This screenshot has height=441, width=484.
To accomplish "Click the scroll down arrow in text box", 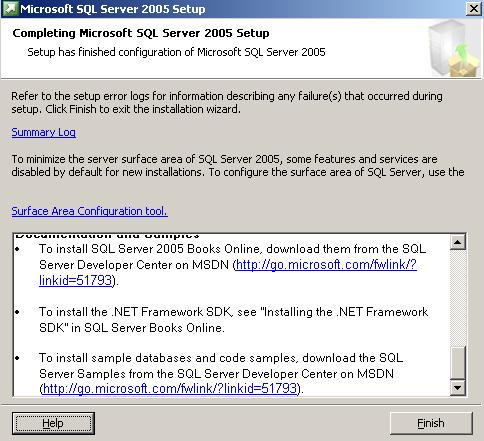I will (x=458, y=388).
